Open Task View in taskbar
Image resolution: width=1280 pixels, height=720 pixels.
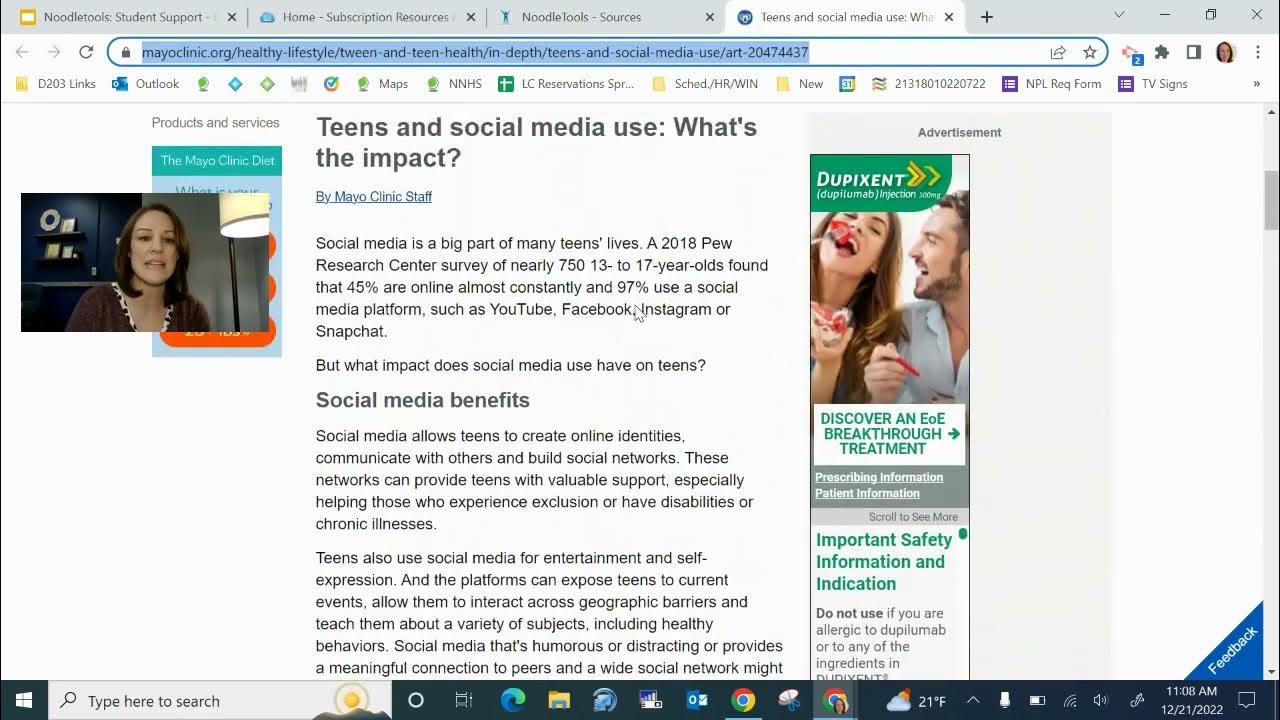464,700
